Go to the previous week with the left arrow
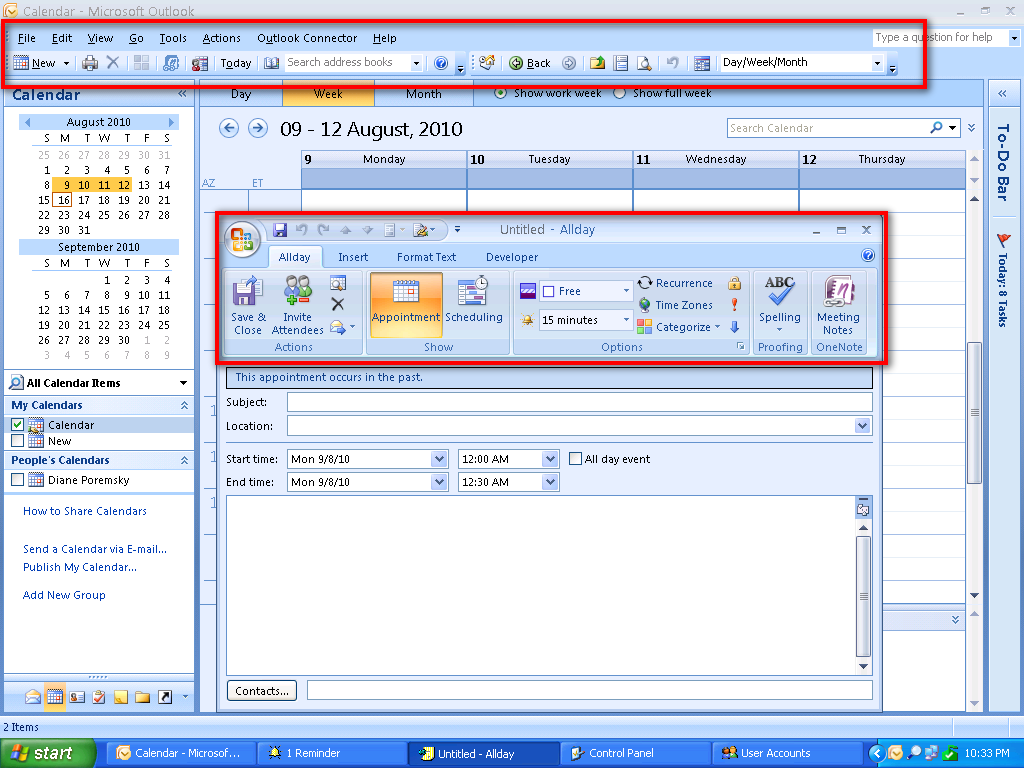Screen dimensions: 1024x768 [229, 128]
